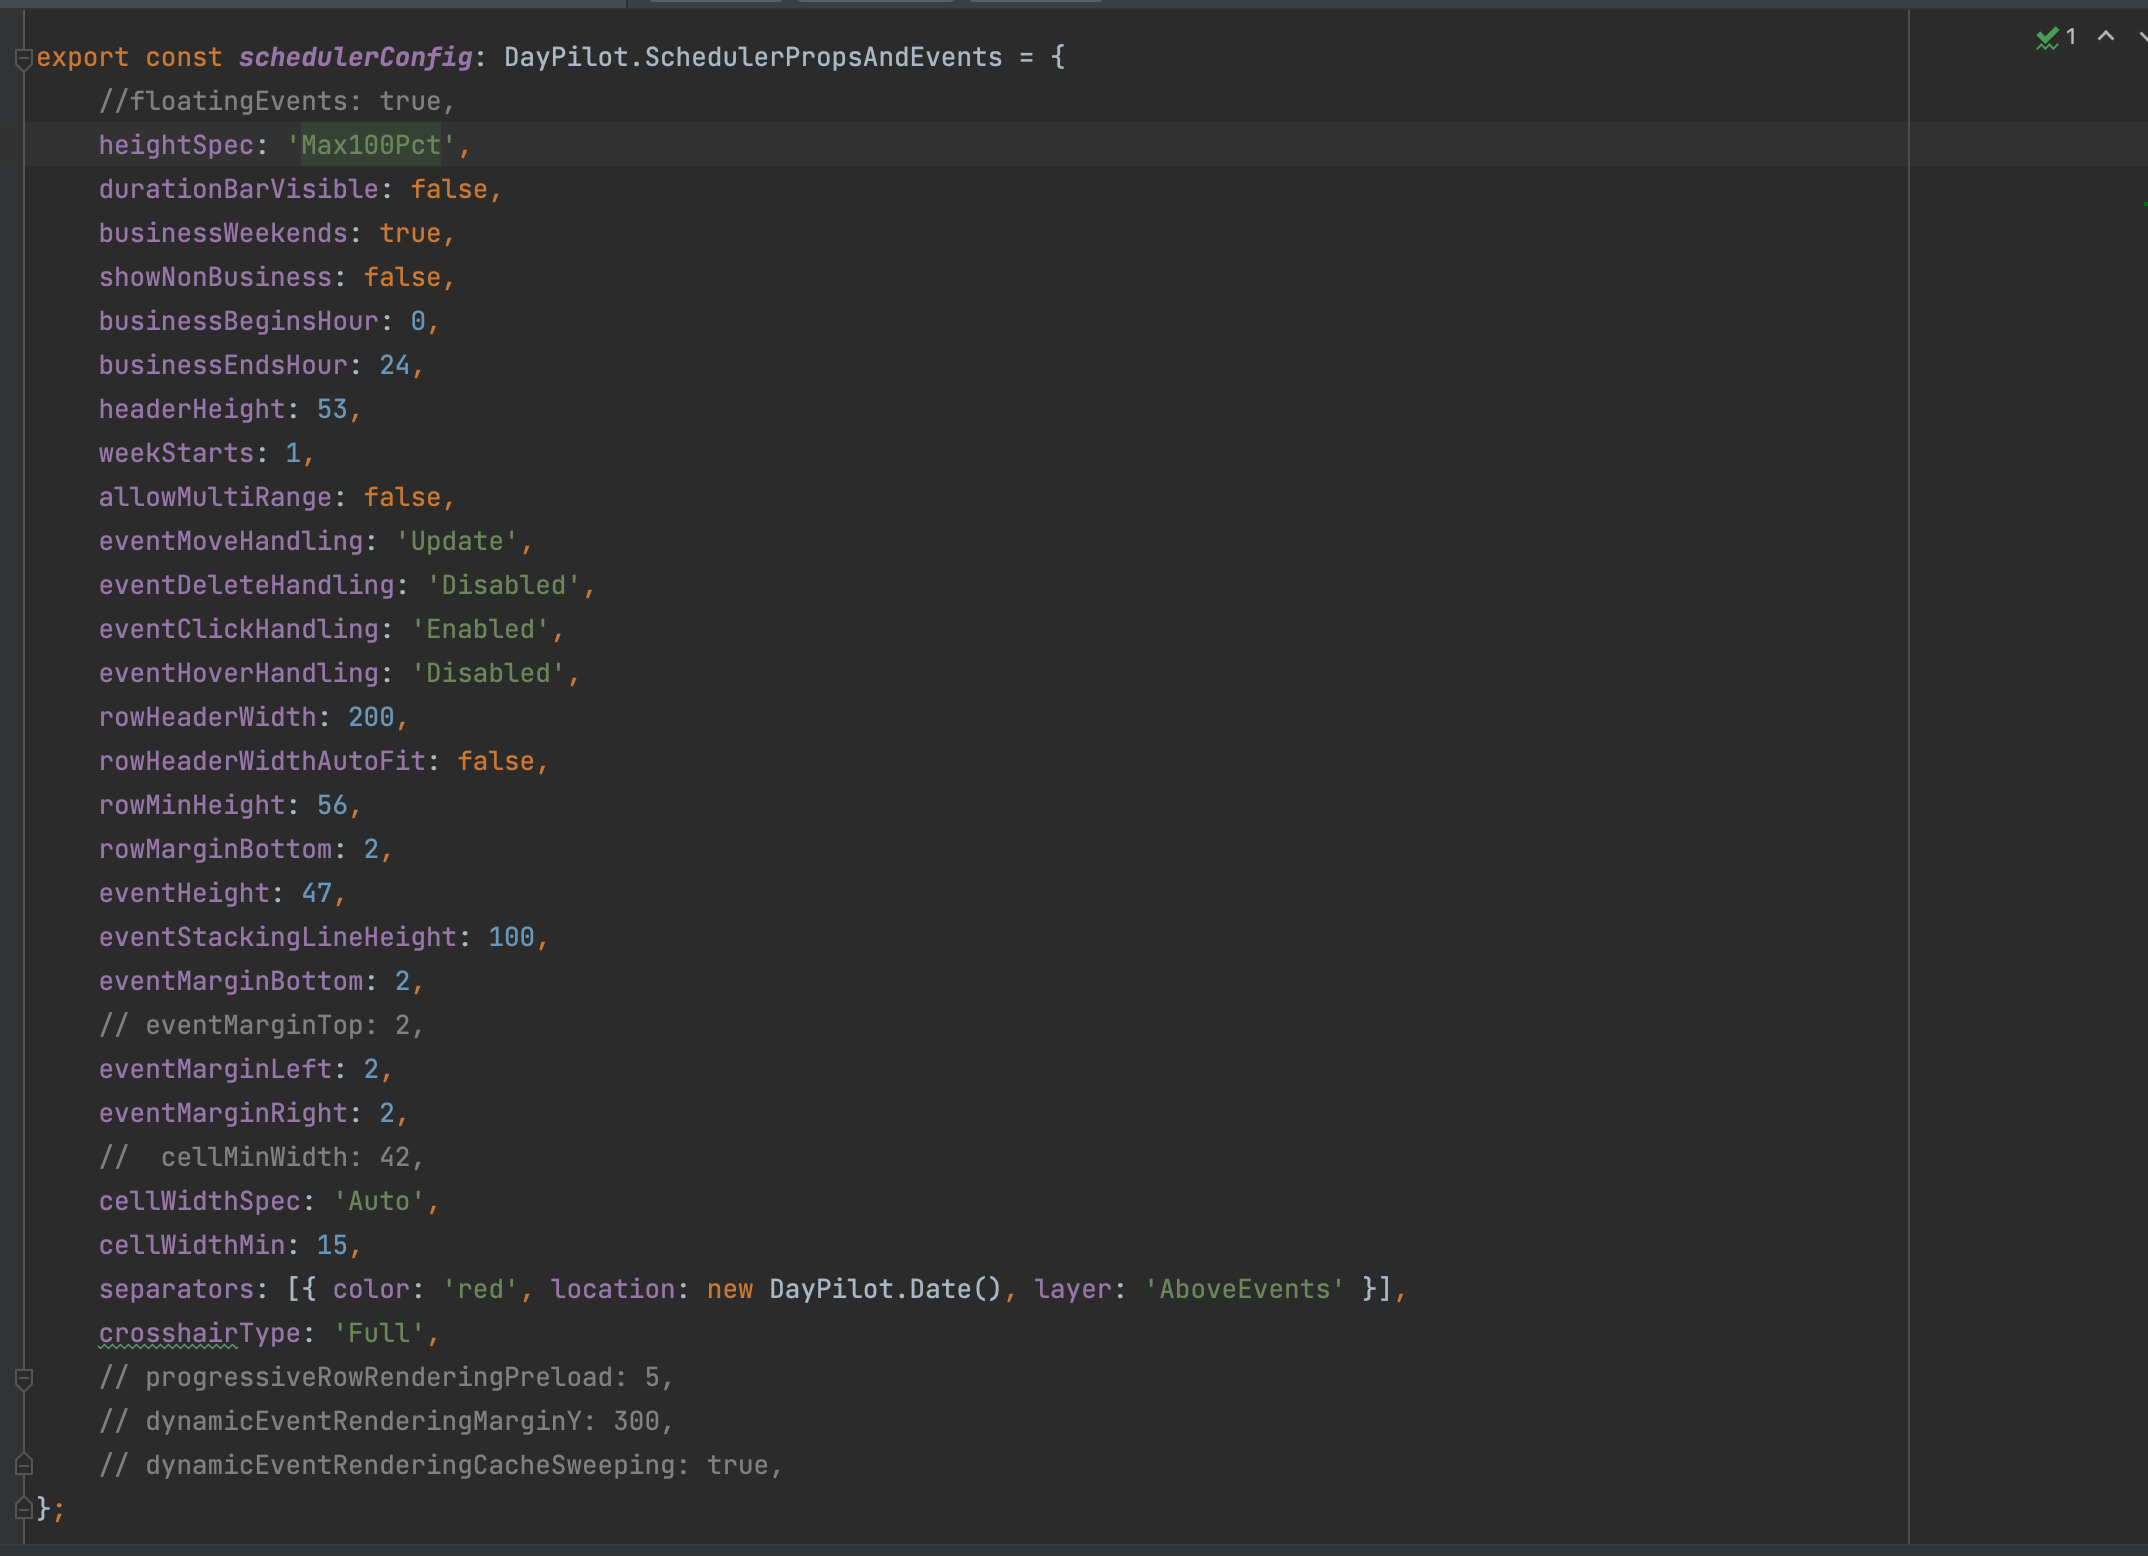Click the separators property name
The image size is (2148, 1556).
coord(176,1289)
